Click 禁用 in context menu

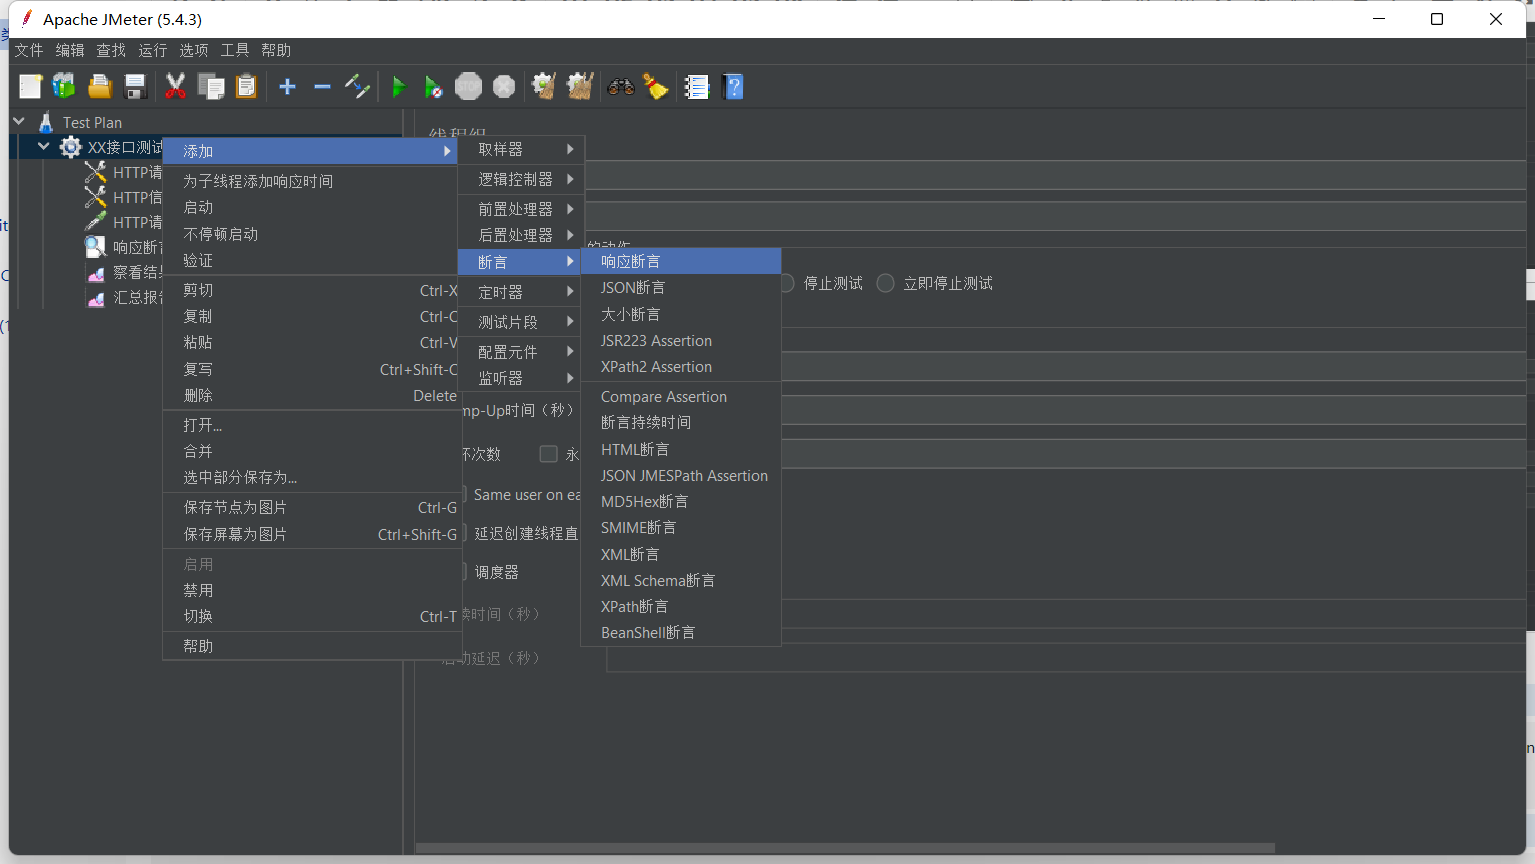click(310, 590)
